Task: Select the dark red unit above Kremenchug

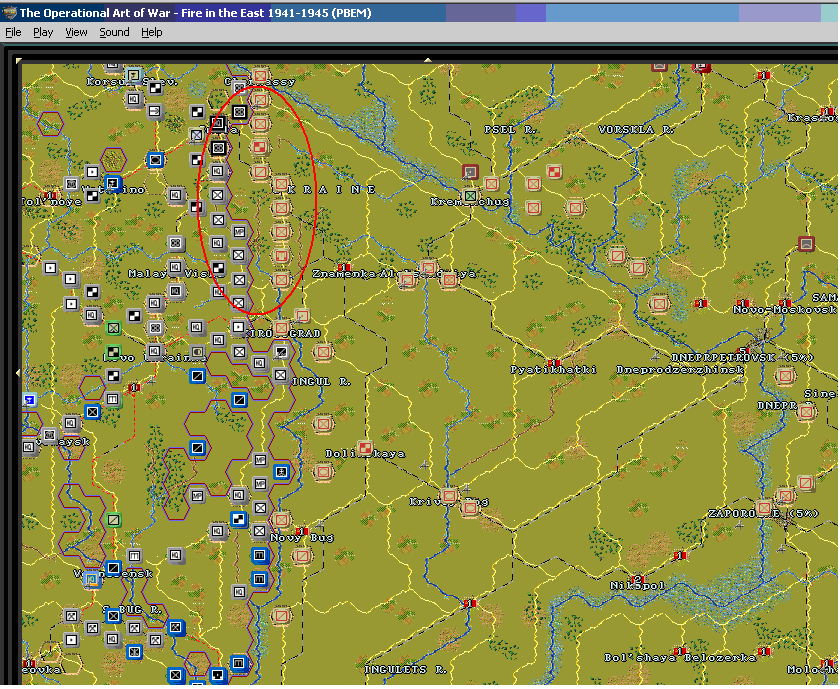Action: (x=470, y=172)
